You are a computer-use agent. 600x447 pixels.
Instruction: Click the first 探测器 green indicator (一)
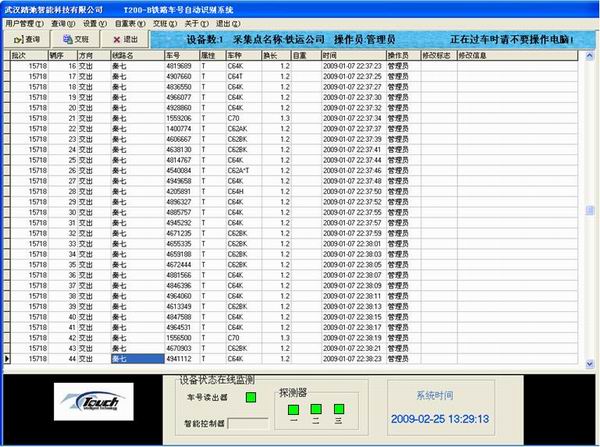[x=292, y=408]
